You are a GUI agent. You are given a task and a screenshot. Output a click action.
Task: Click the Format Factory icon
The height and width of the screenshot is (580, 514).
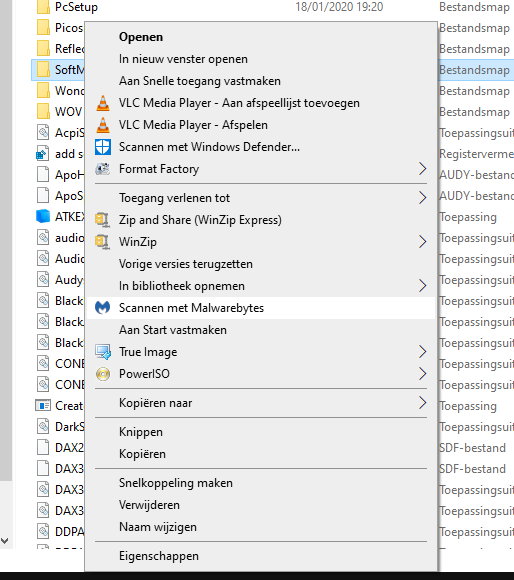coord(103,169)
